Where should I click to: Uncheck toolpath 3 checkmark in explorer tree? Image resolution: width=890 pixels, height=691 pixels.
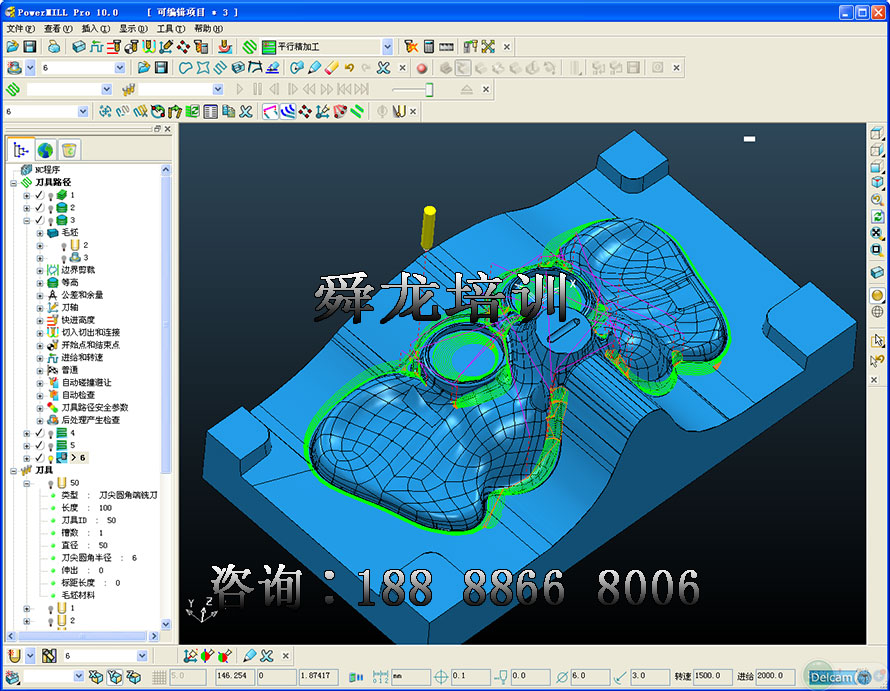click(39, 220)
